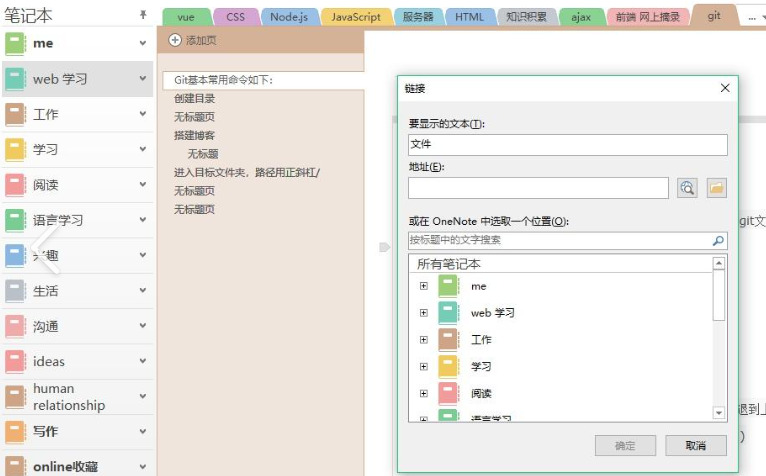Switch to the 前端 网上摘录 section tab
766x476 pixels.
pos(647,17)
